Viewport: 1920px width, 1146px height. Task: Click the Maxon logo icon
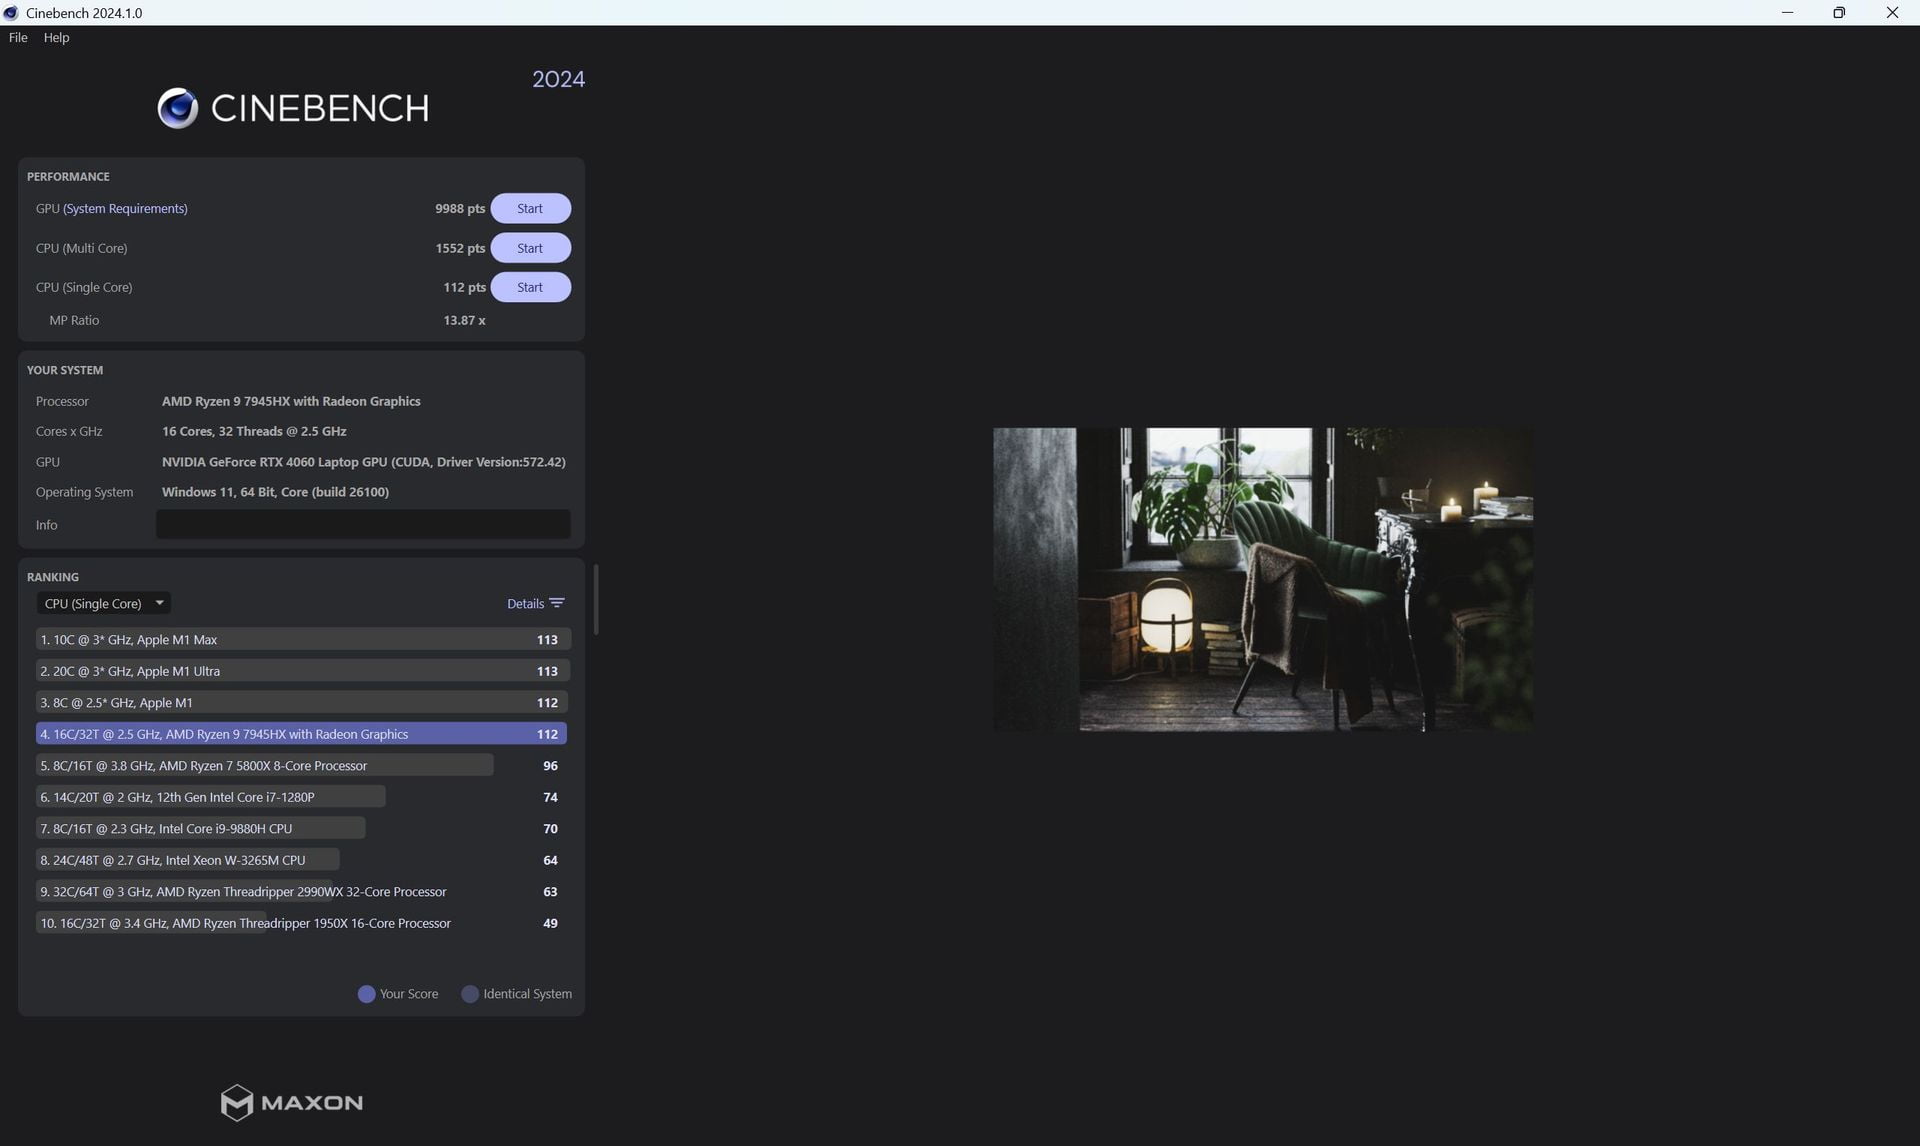click(236, 1102)
